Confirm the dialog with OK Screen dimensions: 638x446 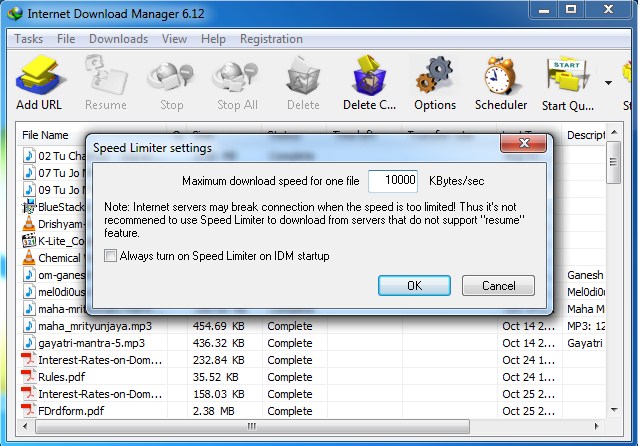414,285
